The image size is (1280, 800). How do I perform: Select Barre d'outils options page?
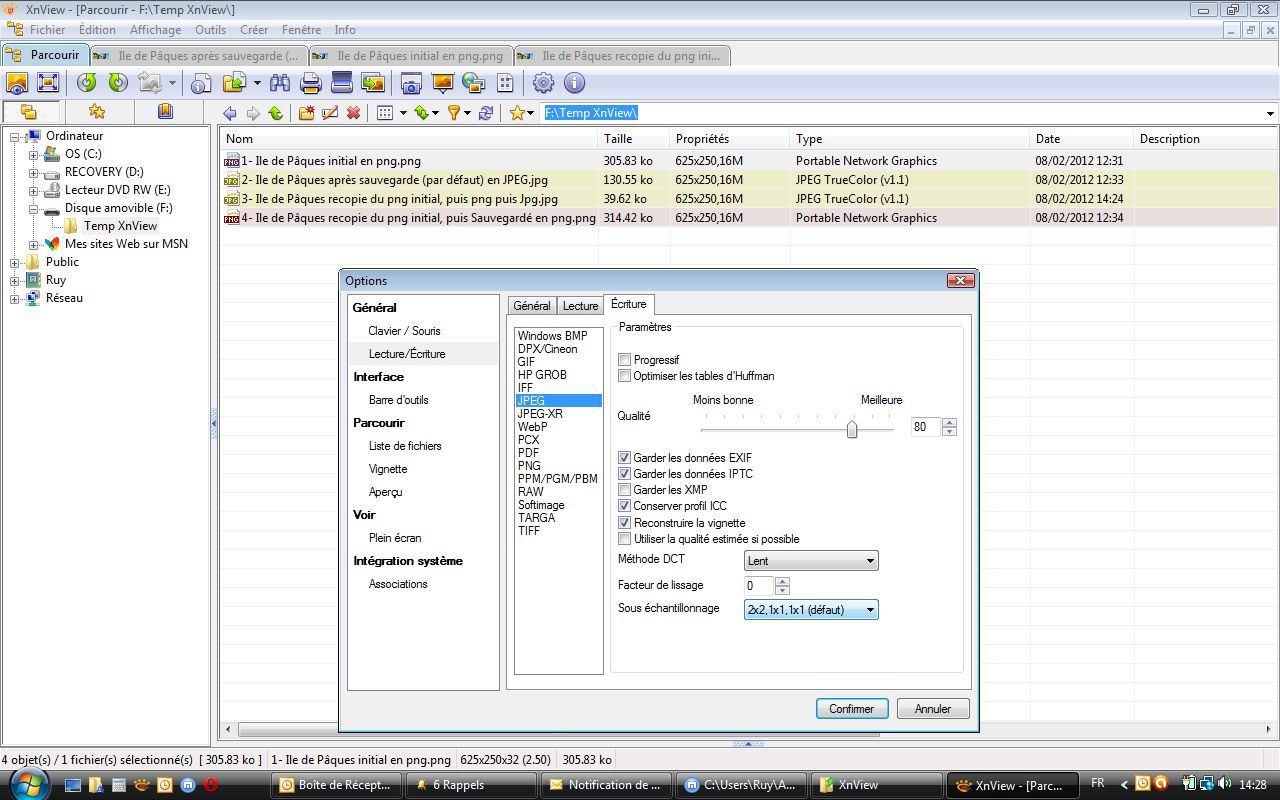(398, 400)
